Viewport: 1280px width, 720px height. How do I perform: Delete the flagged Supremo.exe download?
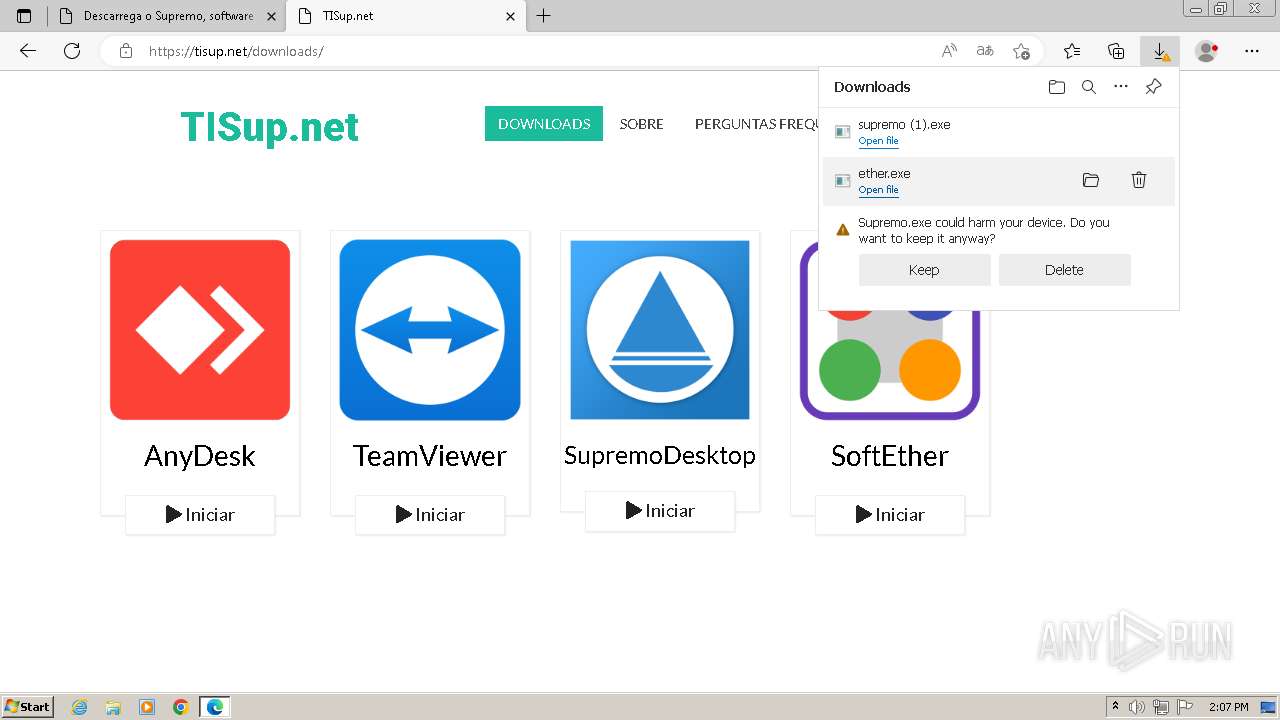pos(1064,270)
